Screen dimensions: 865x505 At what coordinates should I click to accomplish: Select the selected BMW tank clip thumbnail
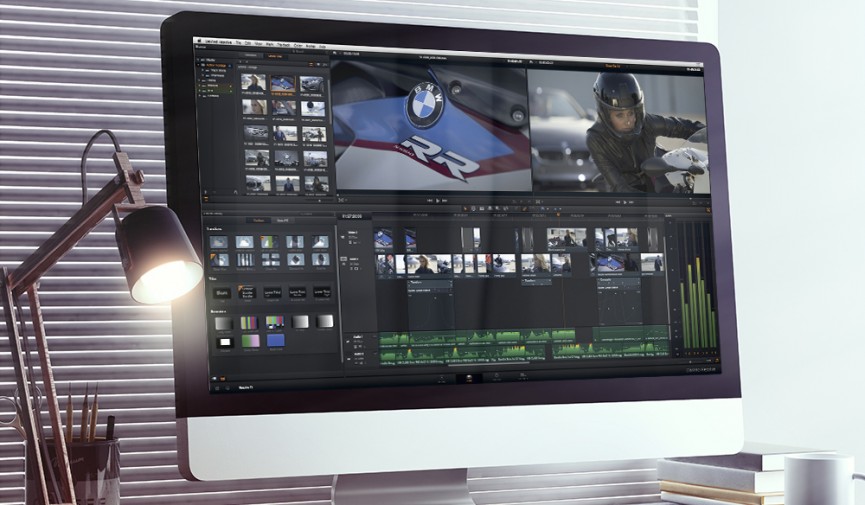[282, 84]
